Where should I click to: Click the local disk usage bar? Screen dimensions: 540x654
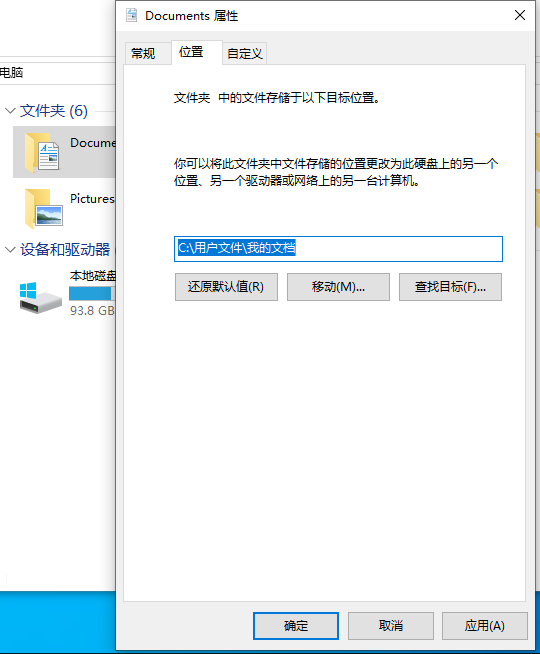[92, 294]
